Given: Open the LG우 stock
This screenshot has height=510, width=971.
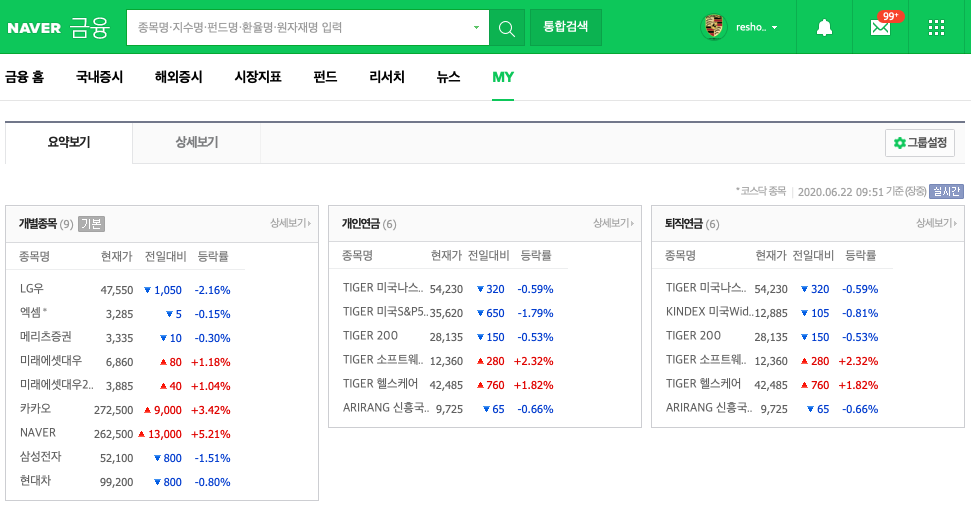Looking at the screenshot, I should 32,288.
